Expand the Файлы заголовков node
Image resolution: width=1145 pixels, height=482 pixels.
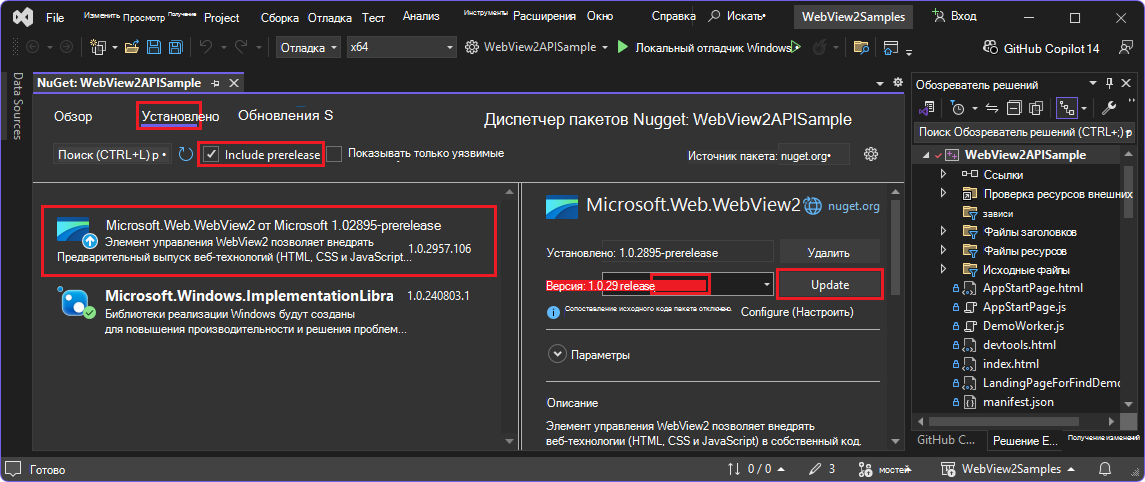pyautogui.click(x=943, y=232)
